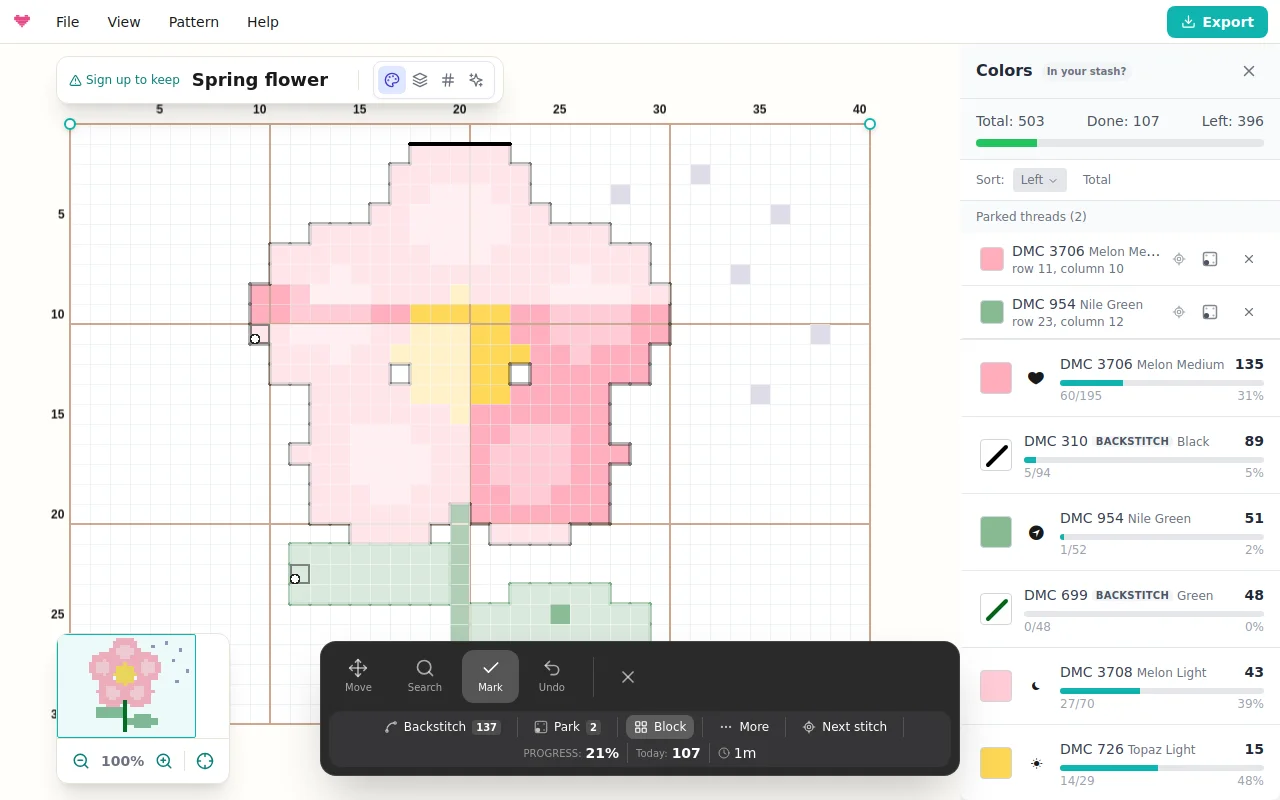The width and height of the screenshot is (1280, 800).
Task: Select DMC 726 Topaz Light color swatch
Action: 996,763
